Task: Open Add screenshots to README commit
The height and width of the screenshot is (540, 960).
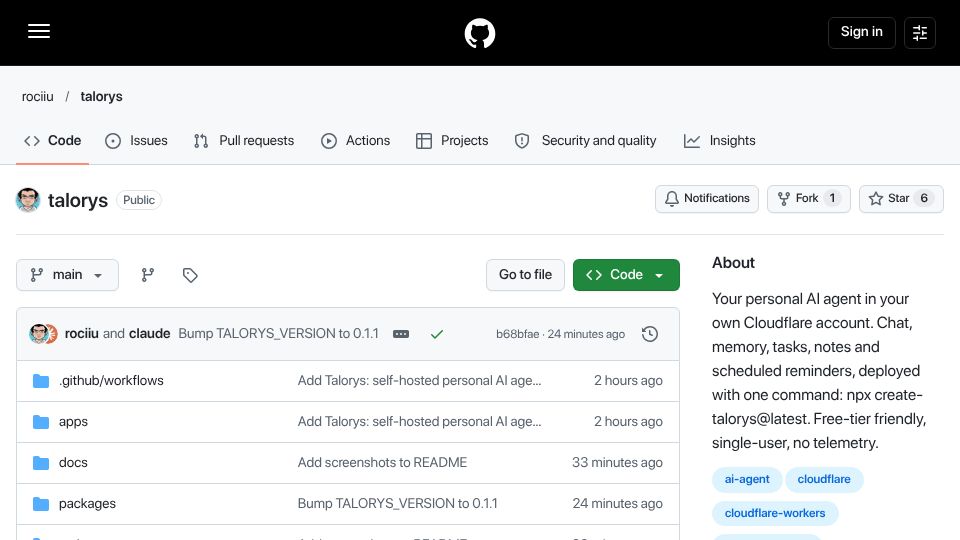Action: pyautogui.click(x=383, y=463)
